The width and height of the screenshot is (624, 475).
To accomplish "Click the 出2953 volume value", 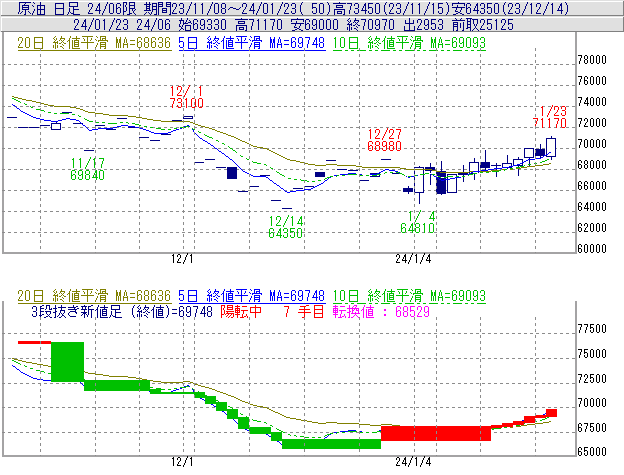I will [x=423, y=25].
